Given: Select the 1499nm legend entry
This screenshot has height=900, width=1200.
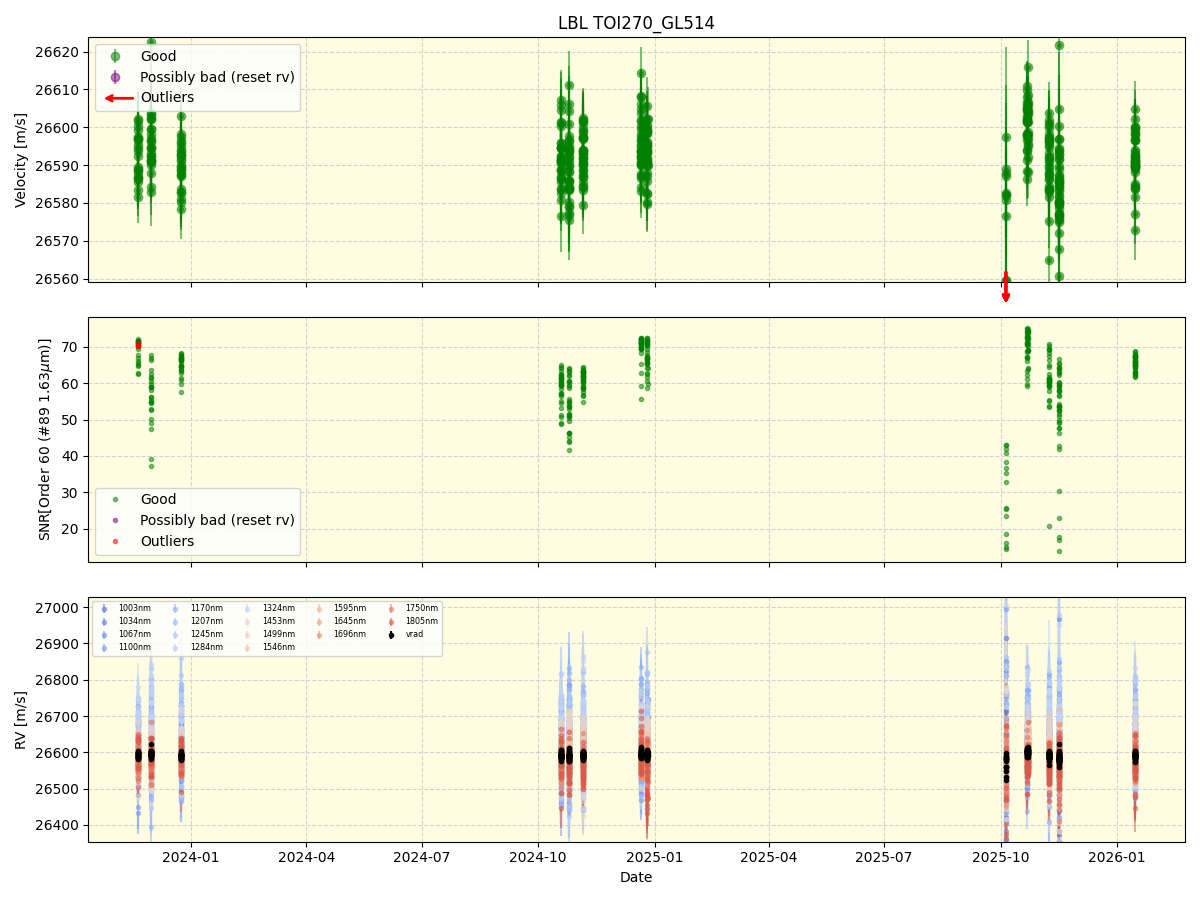Looking at the screenshot, I should click(x=279, y=634).
